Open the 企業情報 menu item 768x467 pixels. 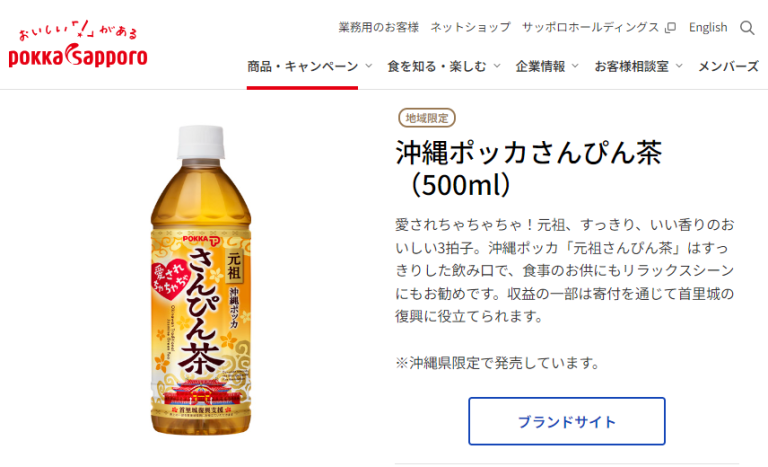point(540,66)
